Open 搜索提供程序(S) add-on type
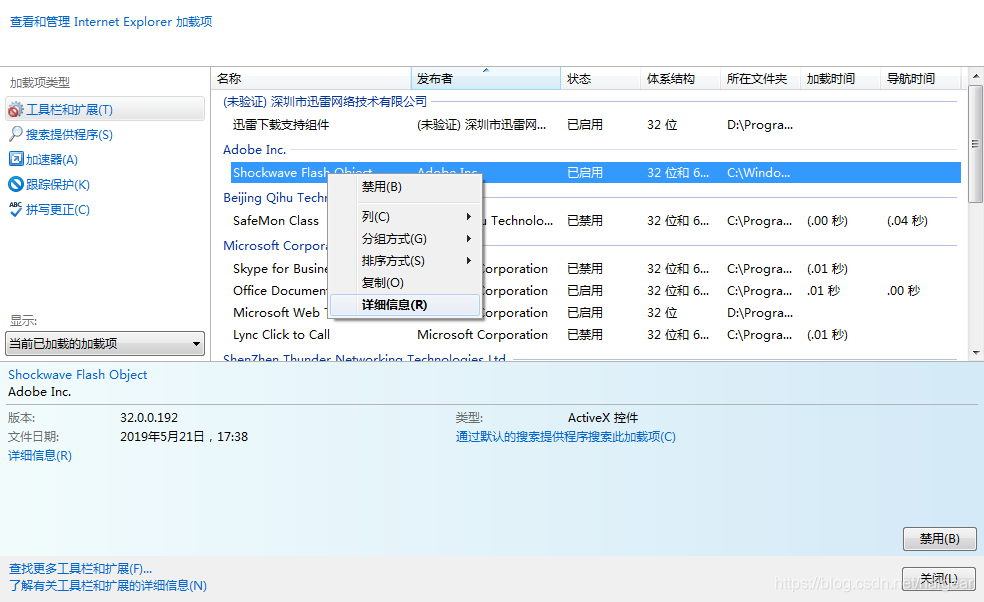 pos(69,134)
